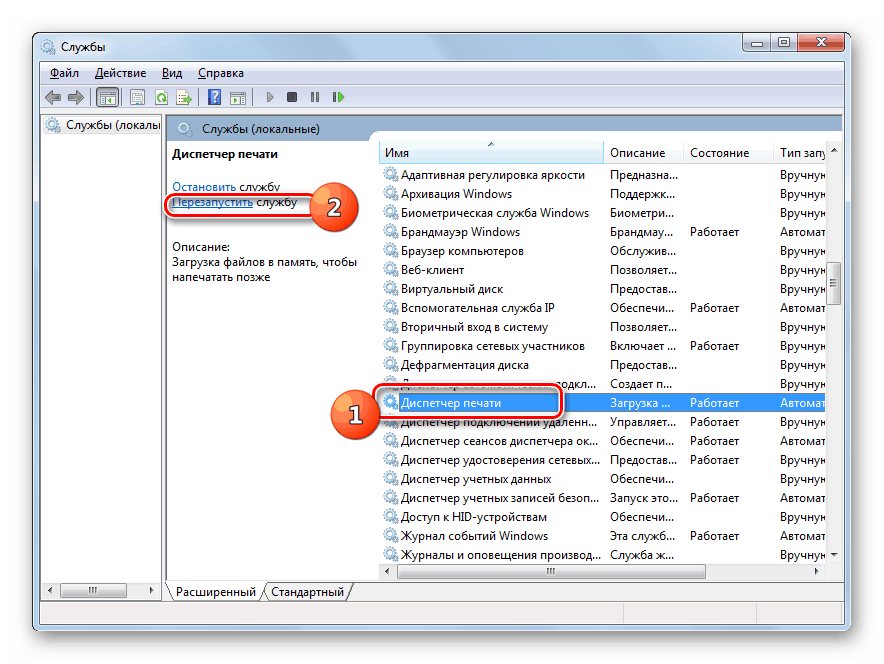Click the Перезапустить service link
This screenshot has height=664, width=884.
[212, 202]
